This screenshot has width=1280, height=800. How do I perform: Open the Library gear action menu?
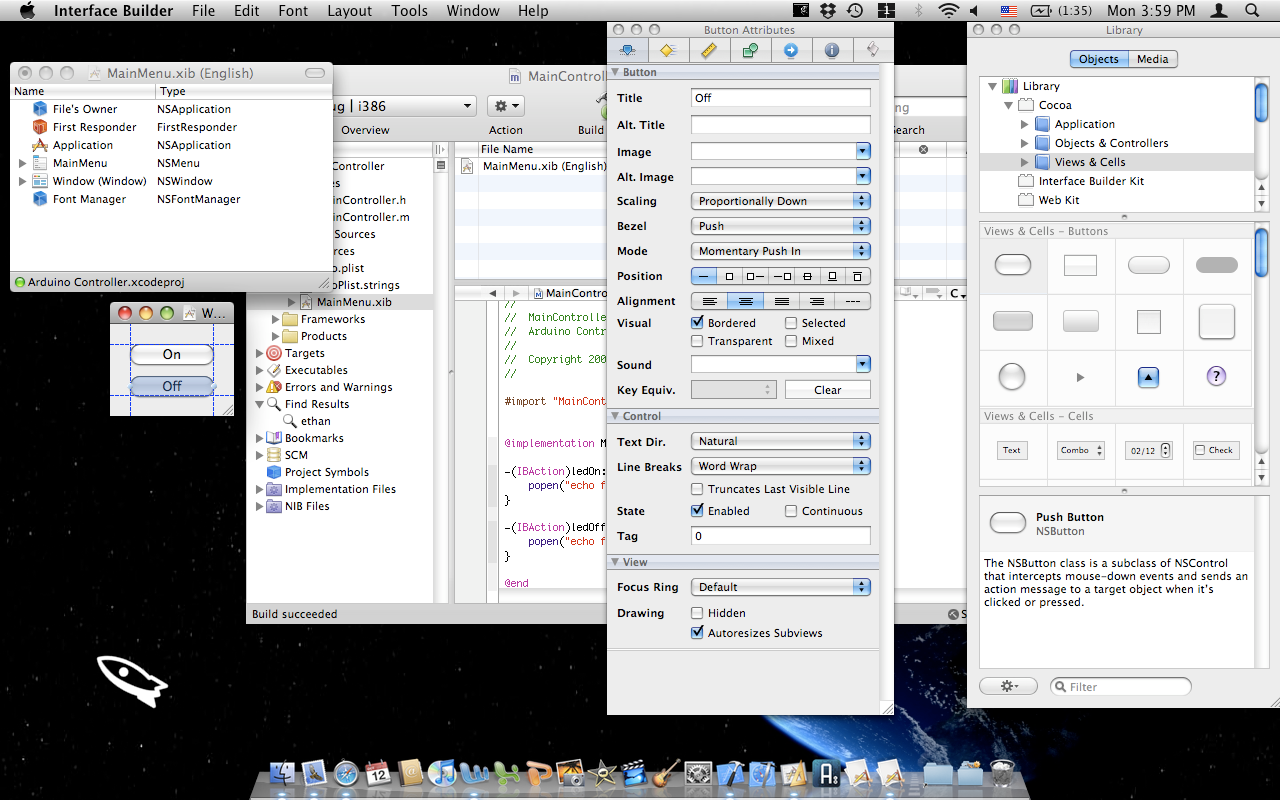point(1008,686)
